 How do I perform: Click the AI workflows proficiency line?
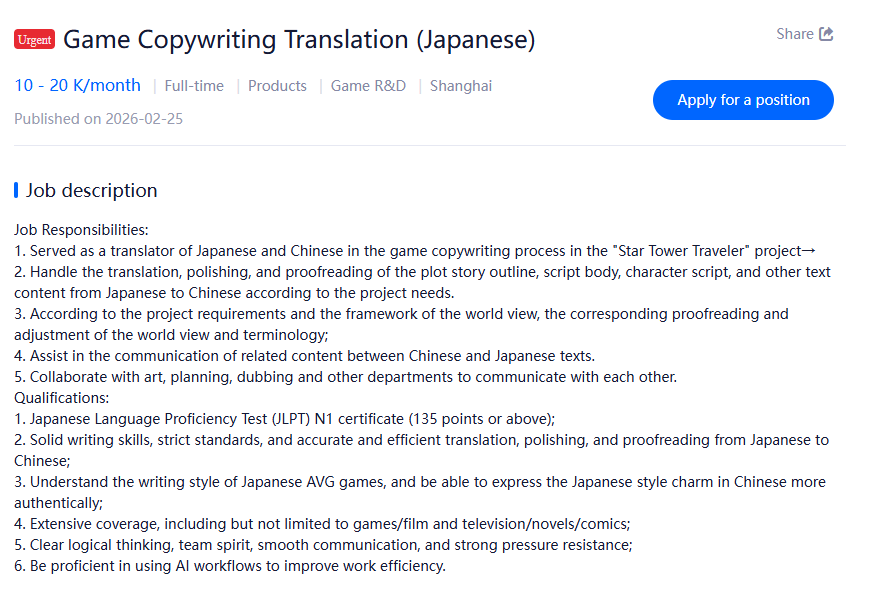[x=230, y=566]
